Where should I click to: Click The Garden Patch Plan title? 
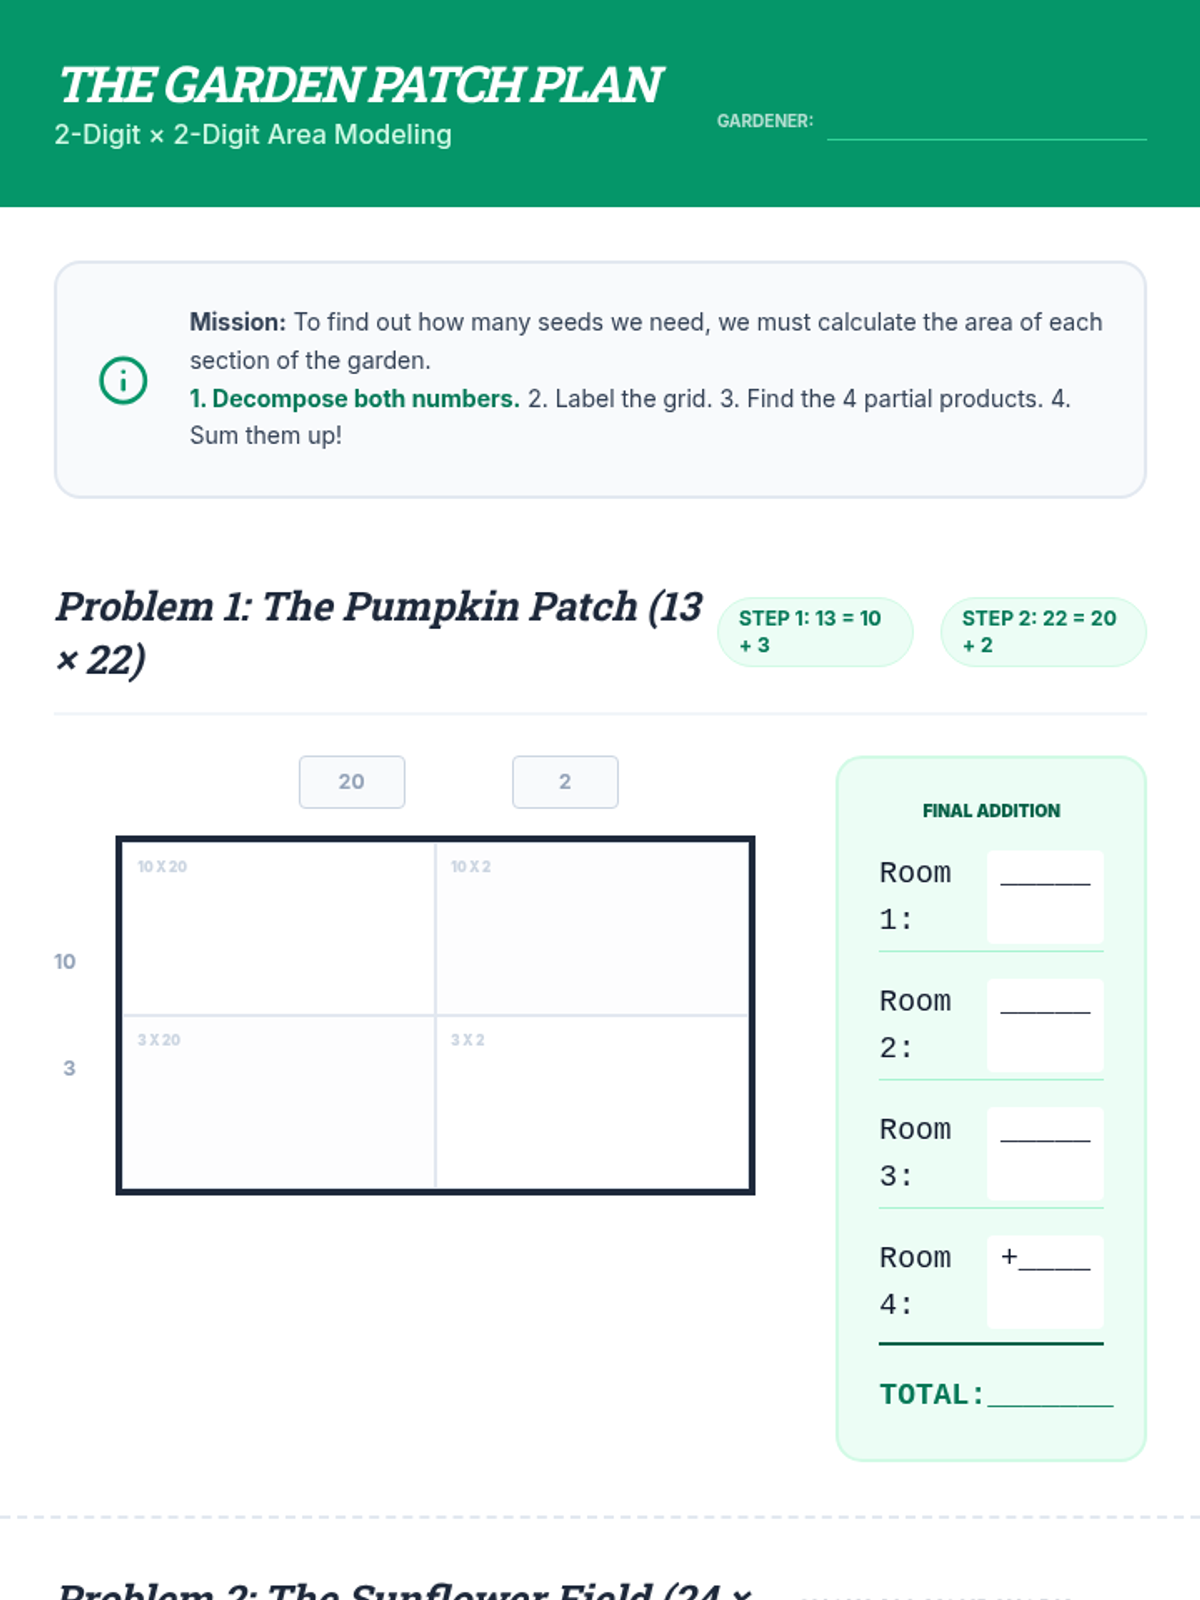360,85
